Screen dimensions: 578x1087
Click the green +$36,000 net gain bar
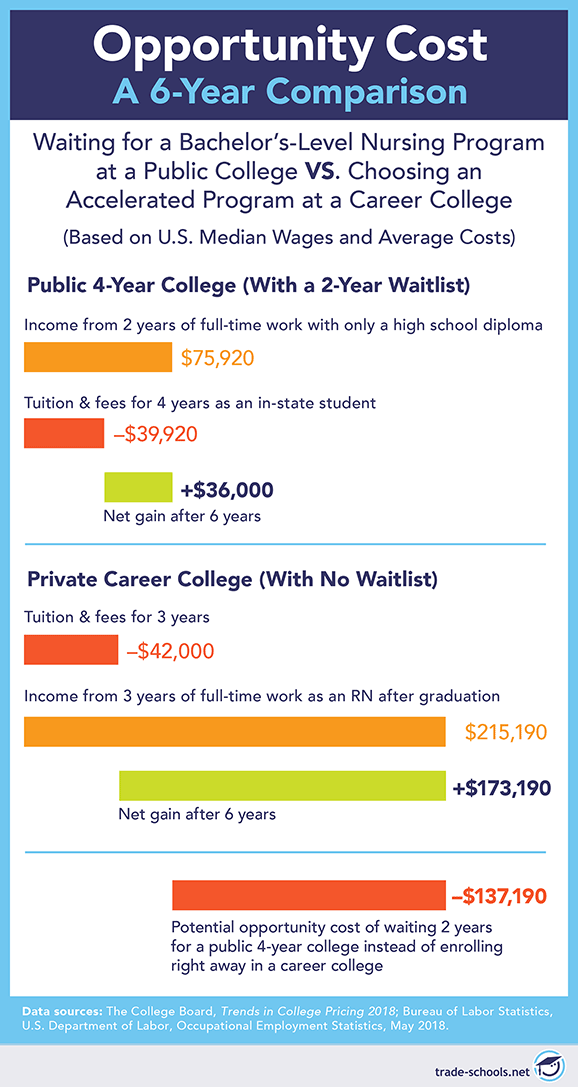(x=138, y=488)
